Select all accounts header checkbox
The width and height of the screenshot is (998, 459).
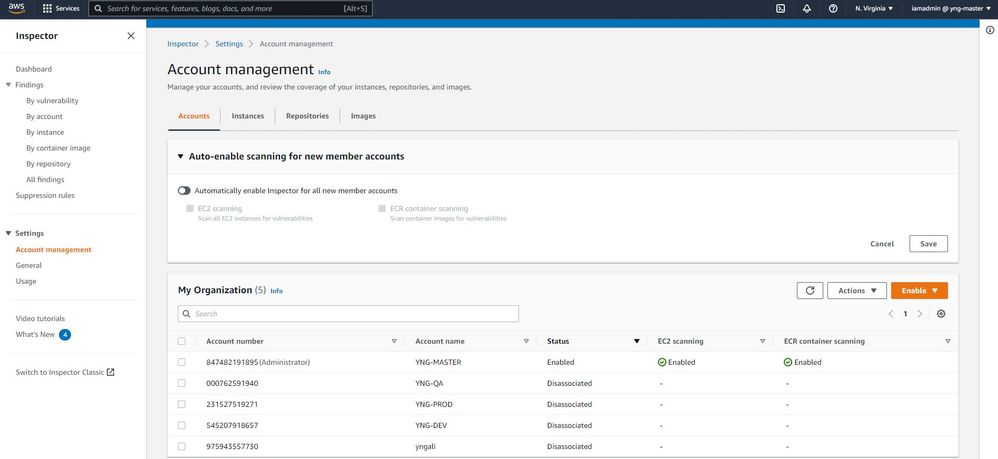pyautogui.click(x=181, y=341)
